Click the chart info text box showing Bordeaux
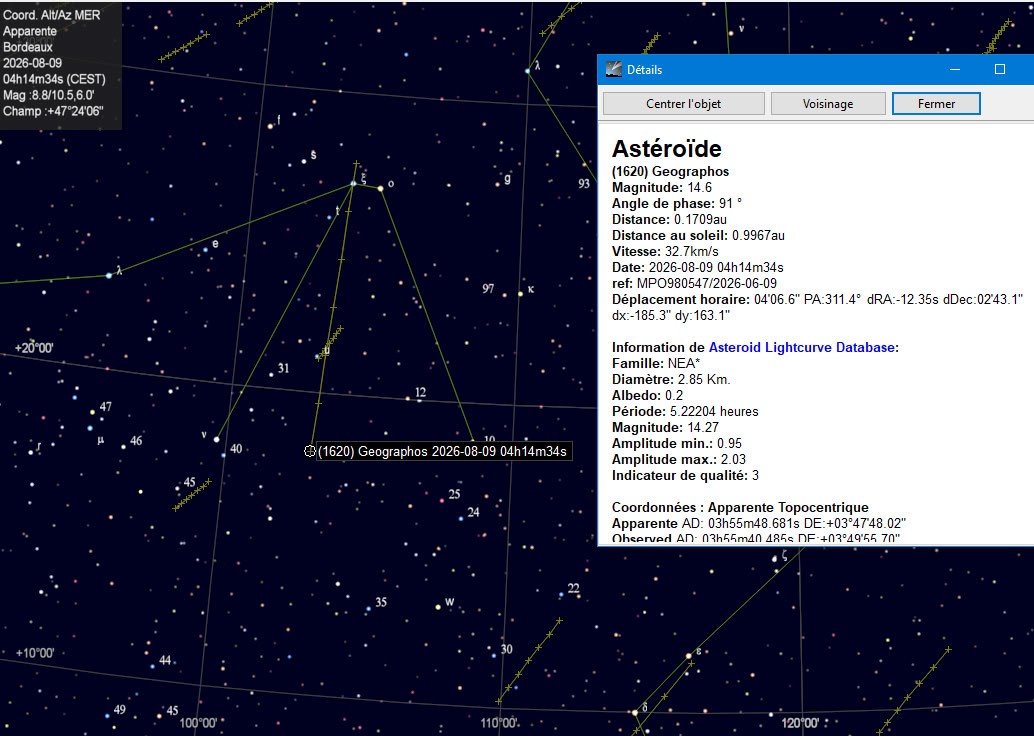Screen dimensions: 1034x736 point(61,63)
